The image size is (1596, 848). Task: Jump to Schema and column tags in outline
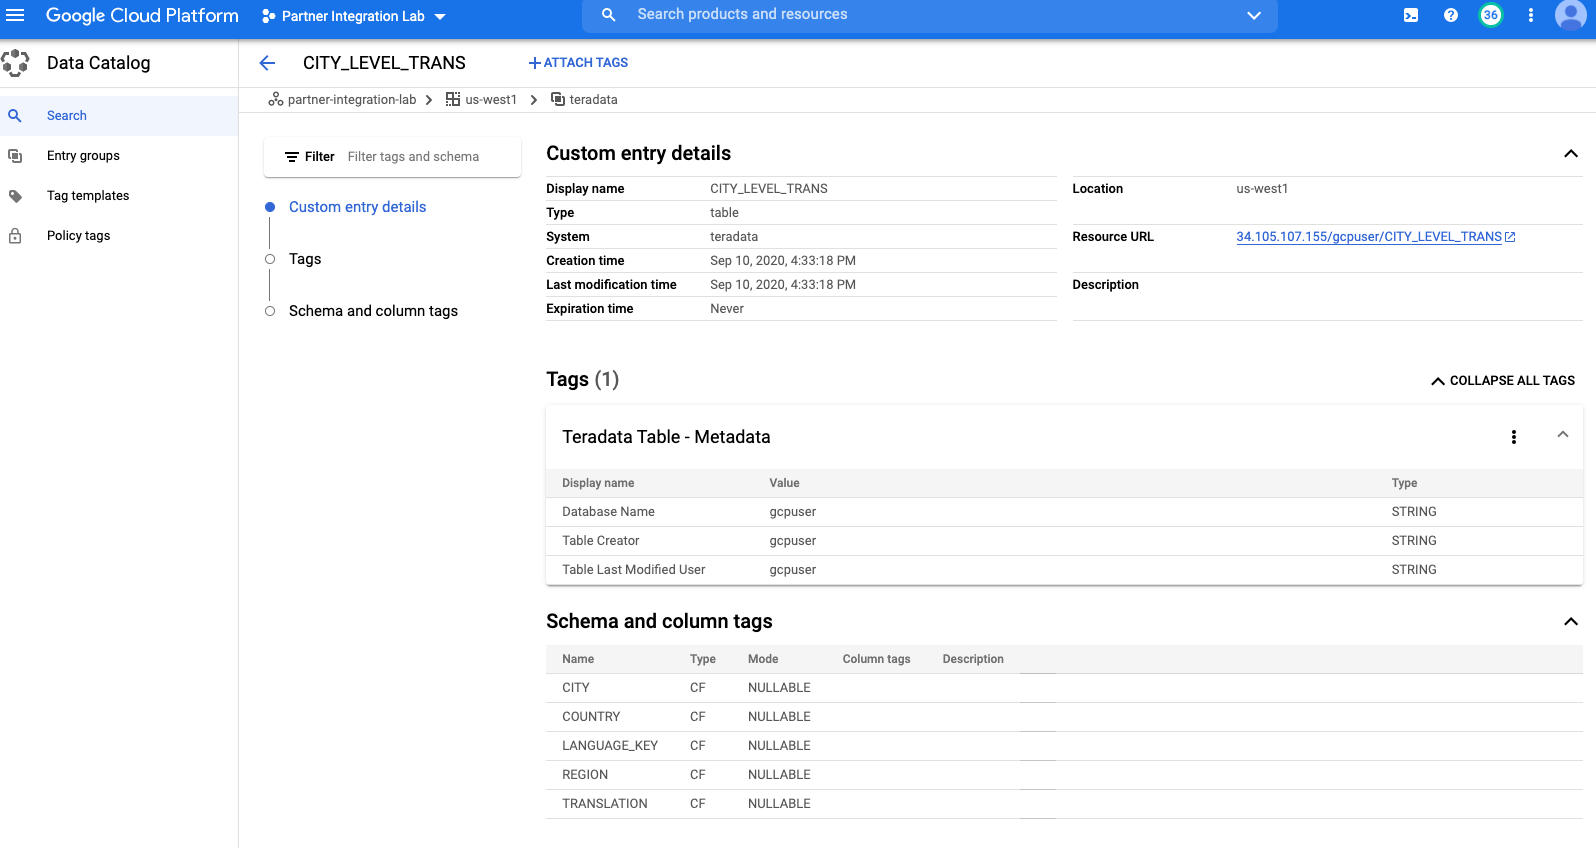373,311
